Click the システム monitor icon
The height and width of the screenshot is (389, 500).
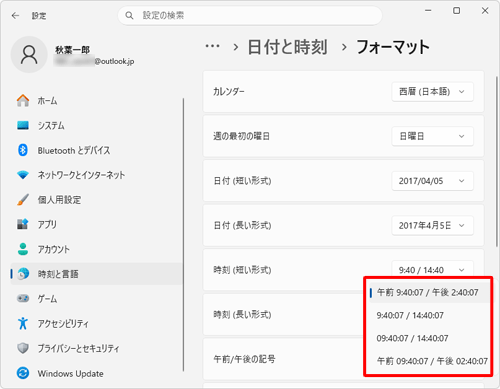tap(23, 125)
